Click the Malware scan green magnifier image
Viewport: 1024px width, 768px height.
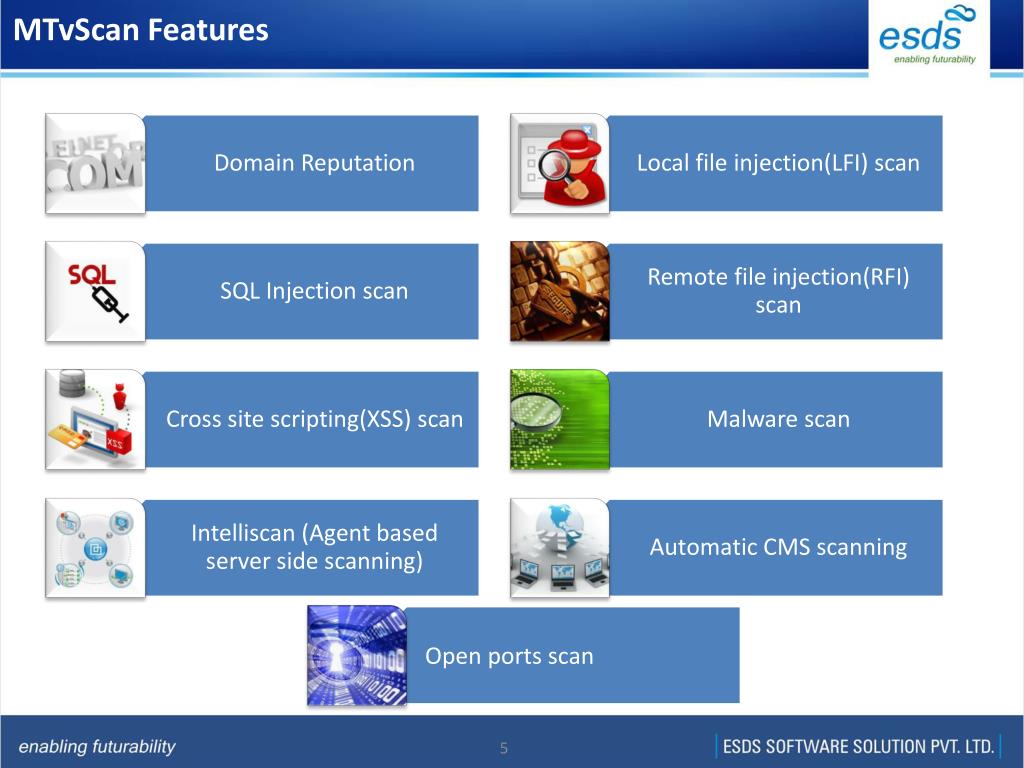pyautogui.click(x=560, y=419)
